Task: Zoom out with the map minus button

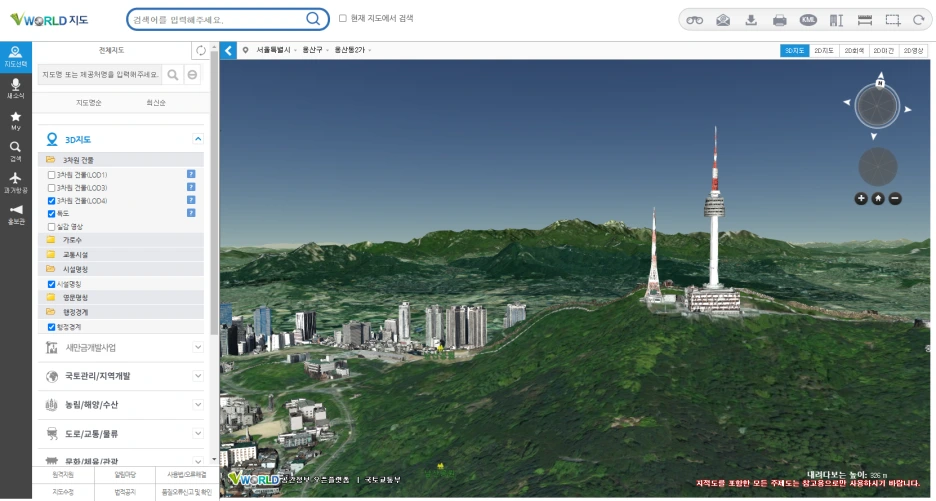Action: 895,199
